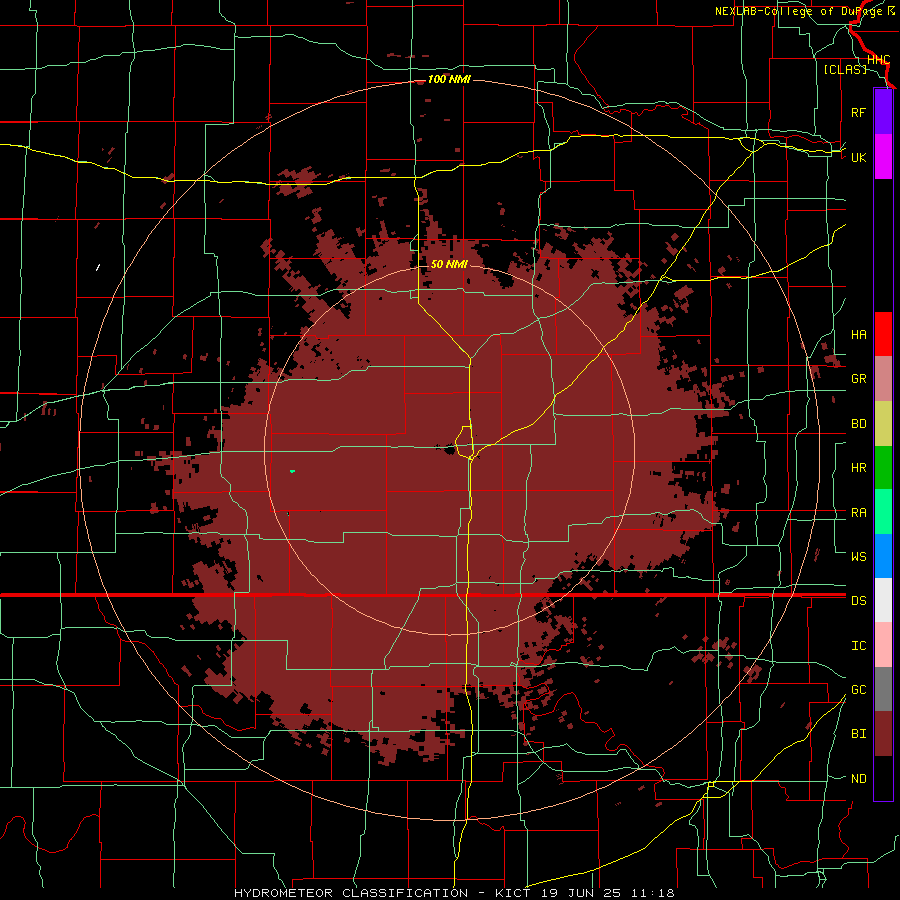Screen dimensions: 900x900
Task: Click the 19 JUN 25 date text
Action: (x=583, y=893)
